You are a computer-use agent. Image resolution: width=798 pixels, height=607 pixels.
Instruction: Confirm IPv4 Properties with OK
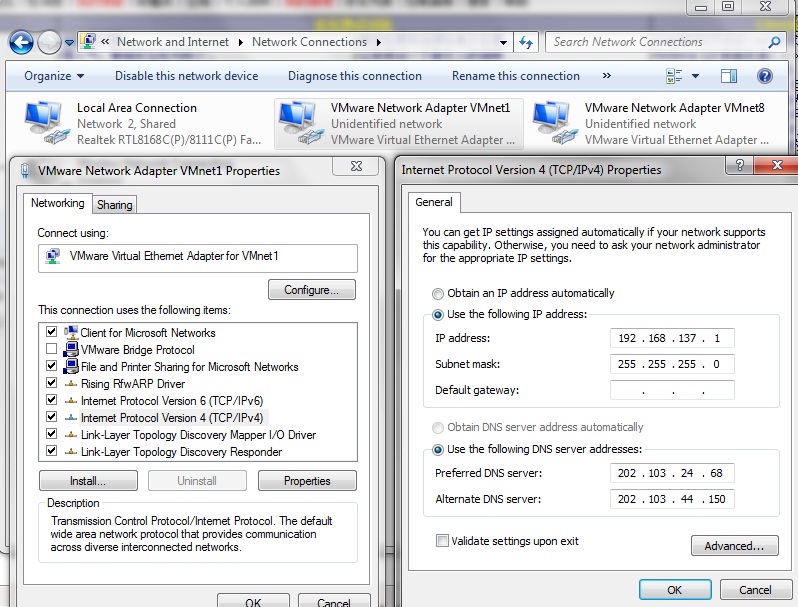[675, 590]
